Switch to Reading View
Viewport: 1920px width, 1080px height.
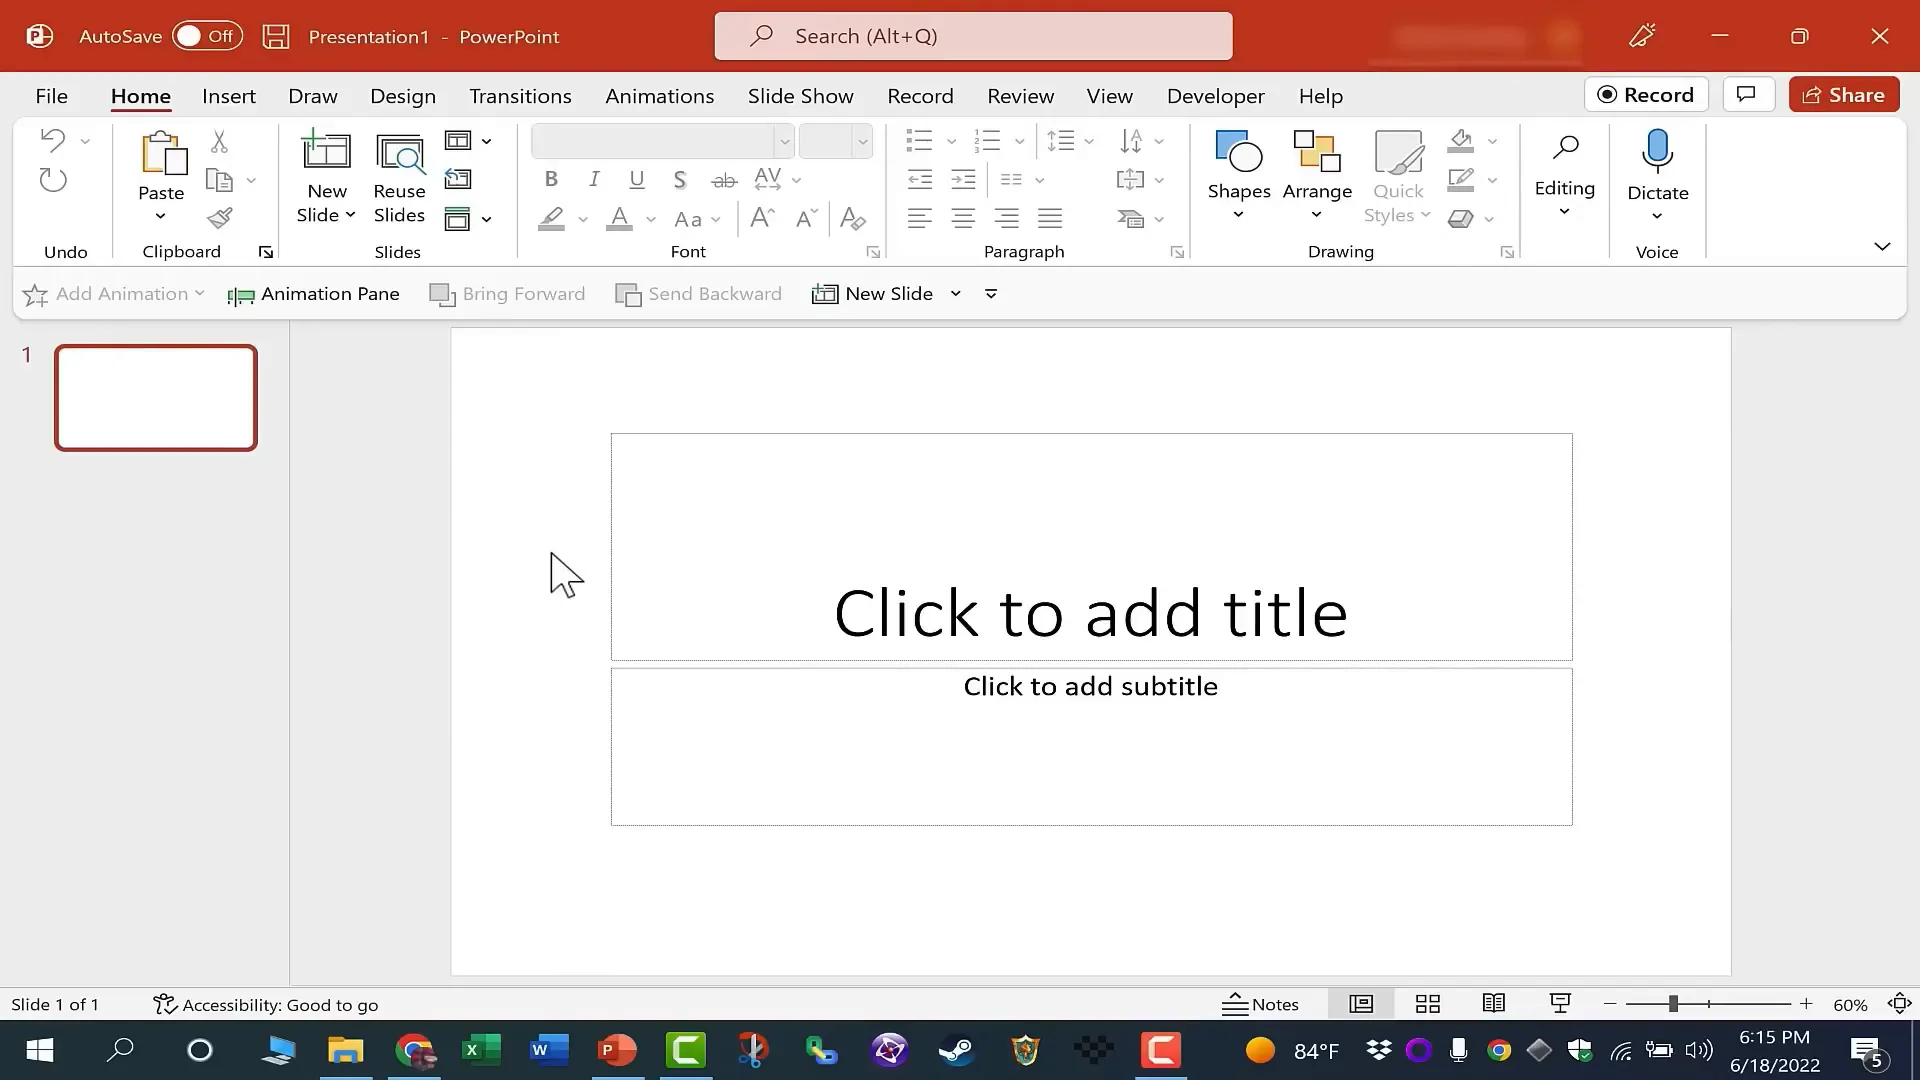(1494, 1004)
